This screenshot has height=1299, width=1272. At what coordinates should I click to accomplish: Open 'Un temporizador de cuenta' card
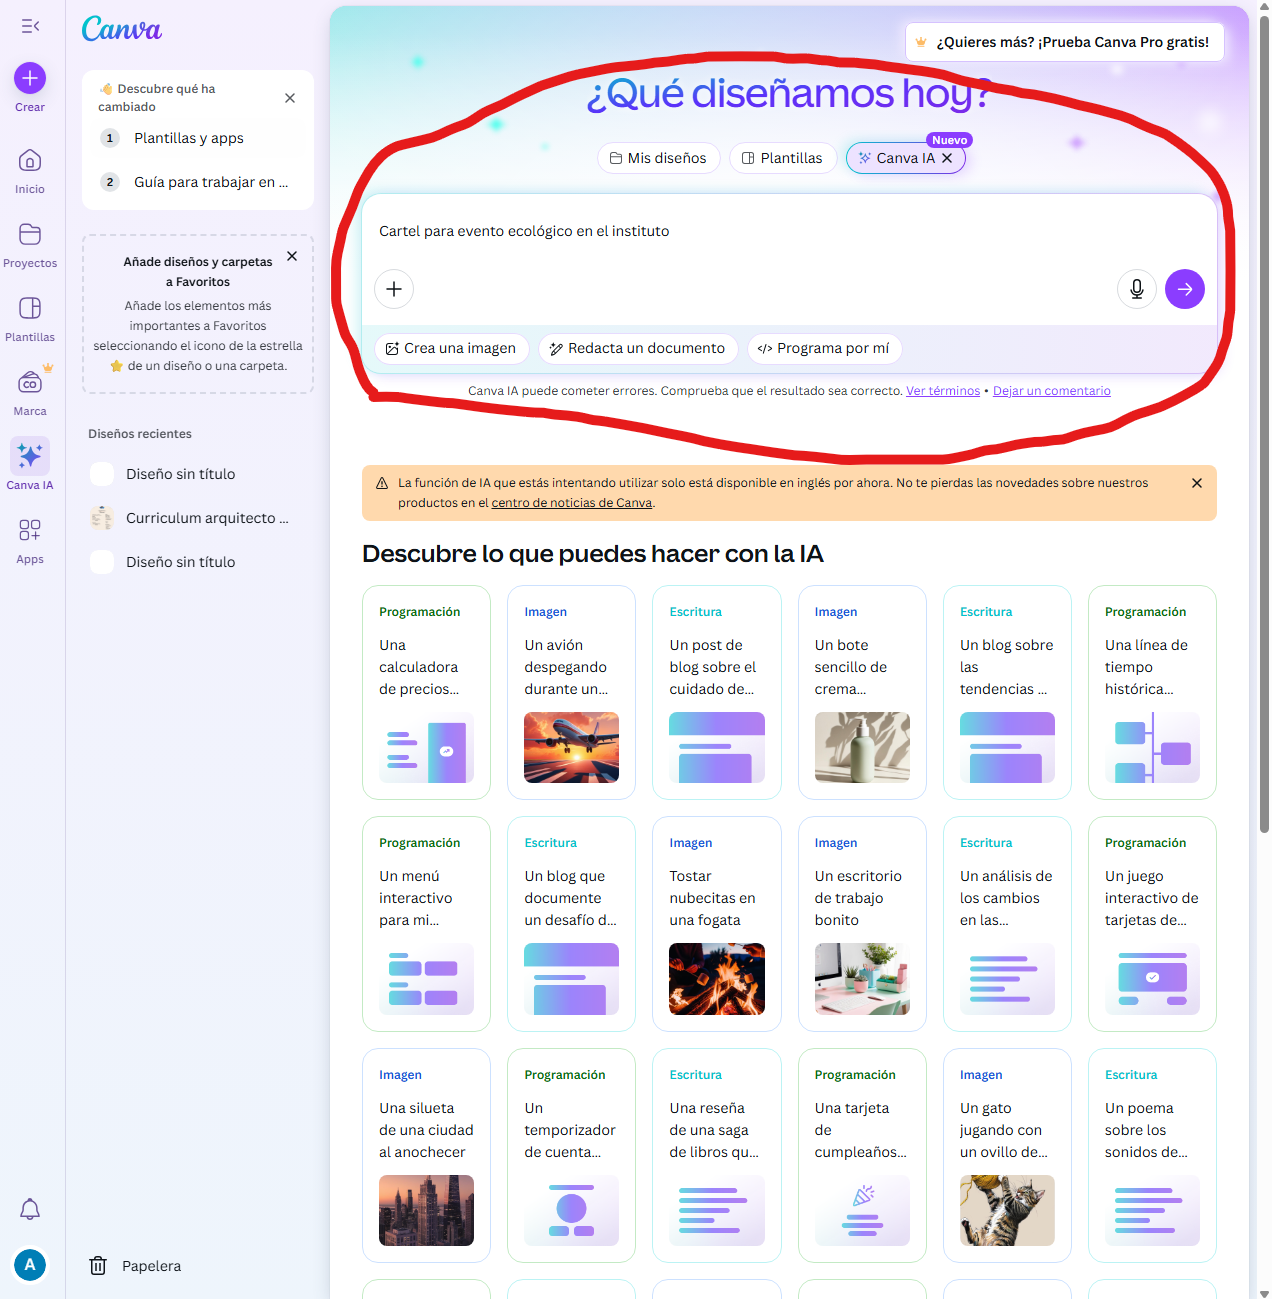pyautogui.click(x=571, y=1156)
